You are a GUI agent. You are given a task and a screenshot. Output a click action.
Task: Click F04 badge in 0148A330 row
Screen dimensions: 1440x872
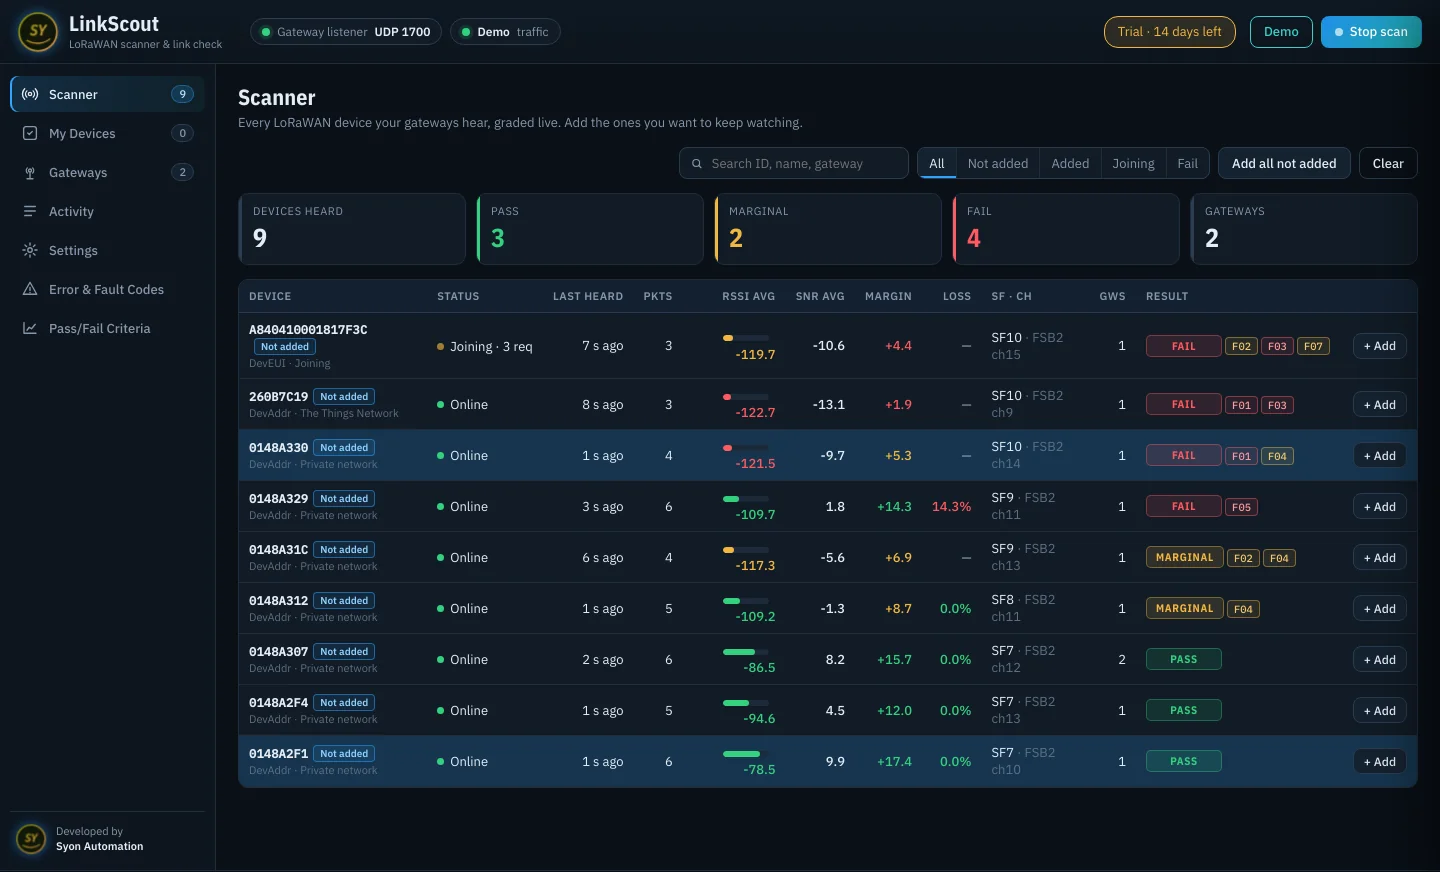point(1277,456)
